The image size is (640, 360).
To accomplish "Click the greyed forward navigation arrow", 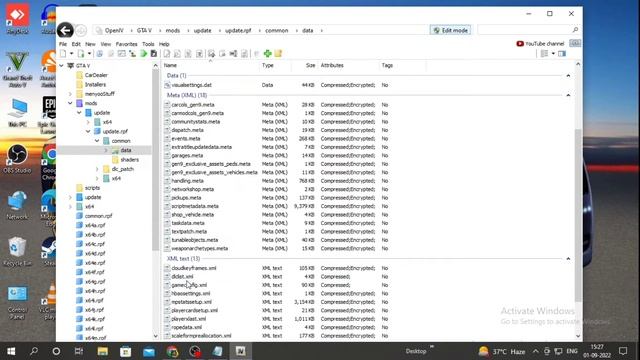I will tap(81, 30).
